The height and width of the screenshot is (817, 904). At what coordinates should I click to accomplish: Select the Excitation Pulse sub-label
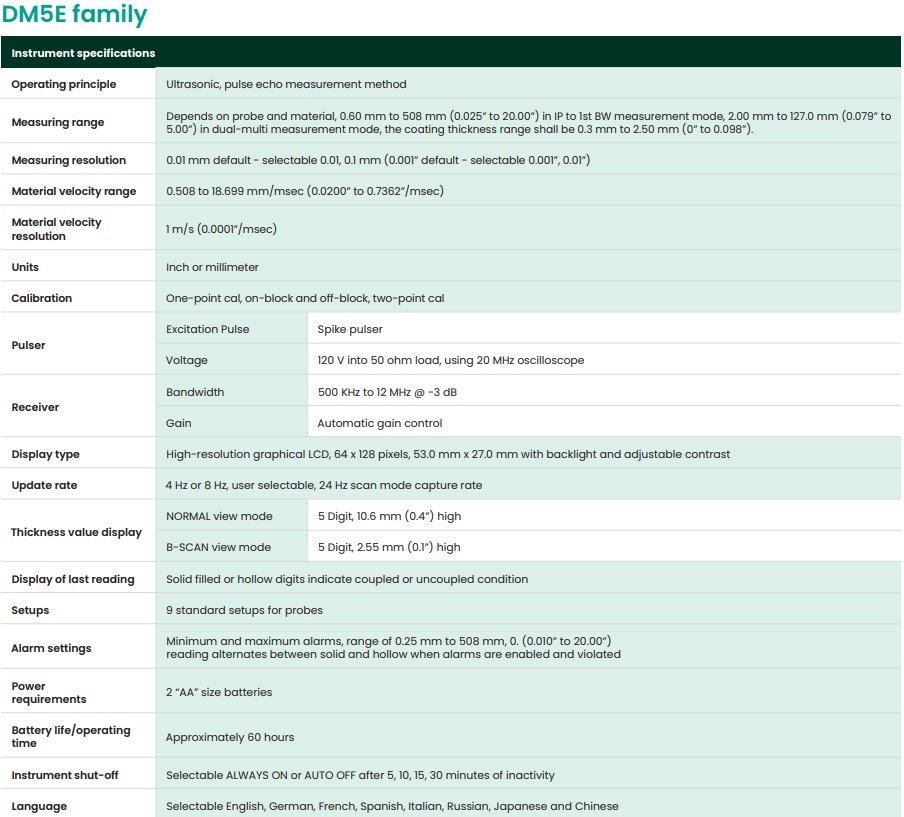[208, 329]
